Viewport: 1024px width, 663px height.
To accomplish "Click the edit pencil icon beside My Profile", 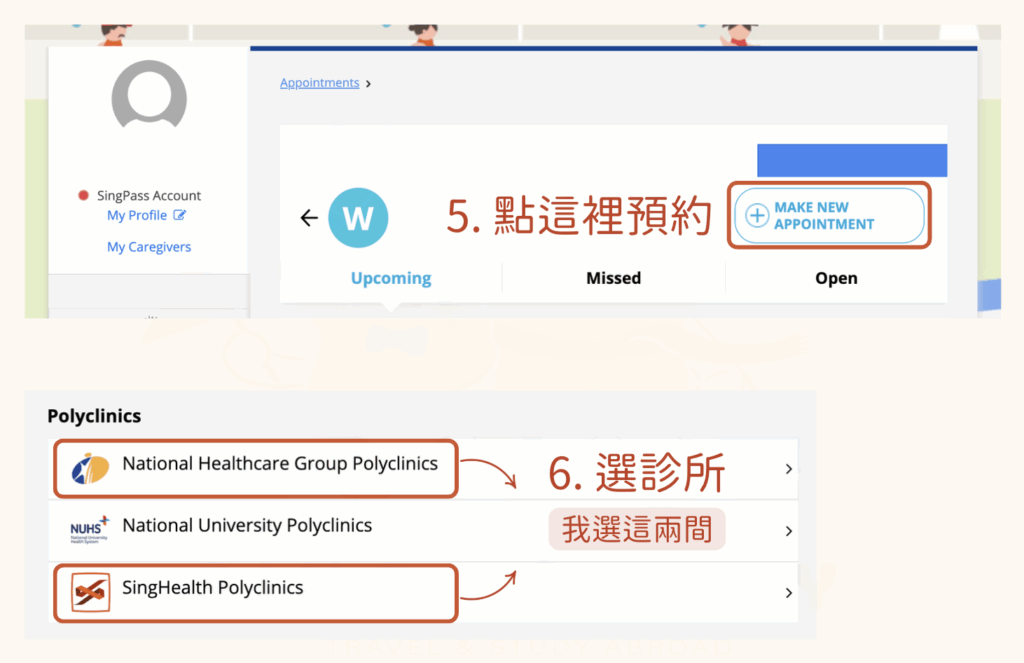I will point(180,215).
